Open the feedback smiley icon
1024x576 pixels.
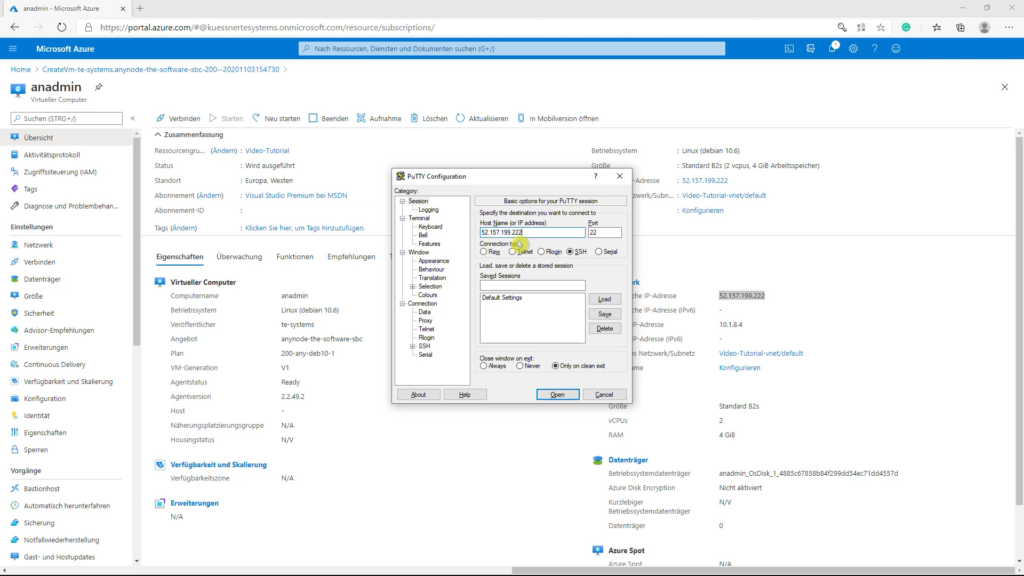click(896, 48)
